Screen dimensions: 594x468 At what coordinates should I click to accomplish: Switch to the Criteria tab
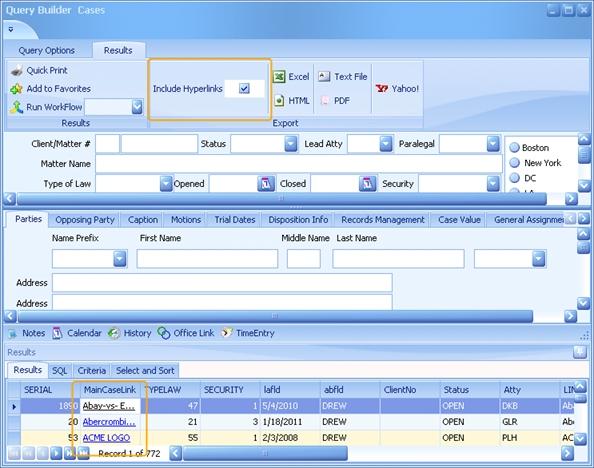pos(92,371)
